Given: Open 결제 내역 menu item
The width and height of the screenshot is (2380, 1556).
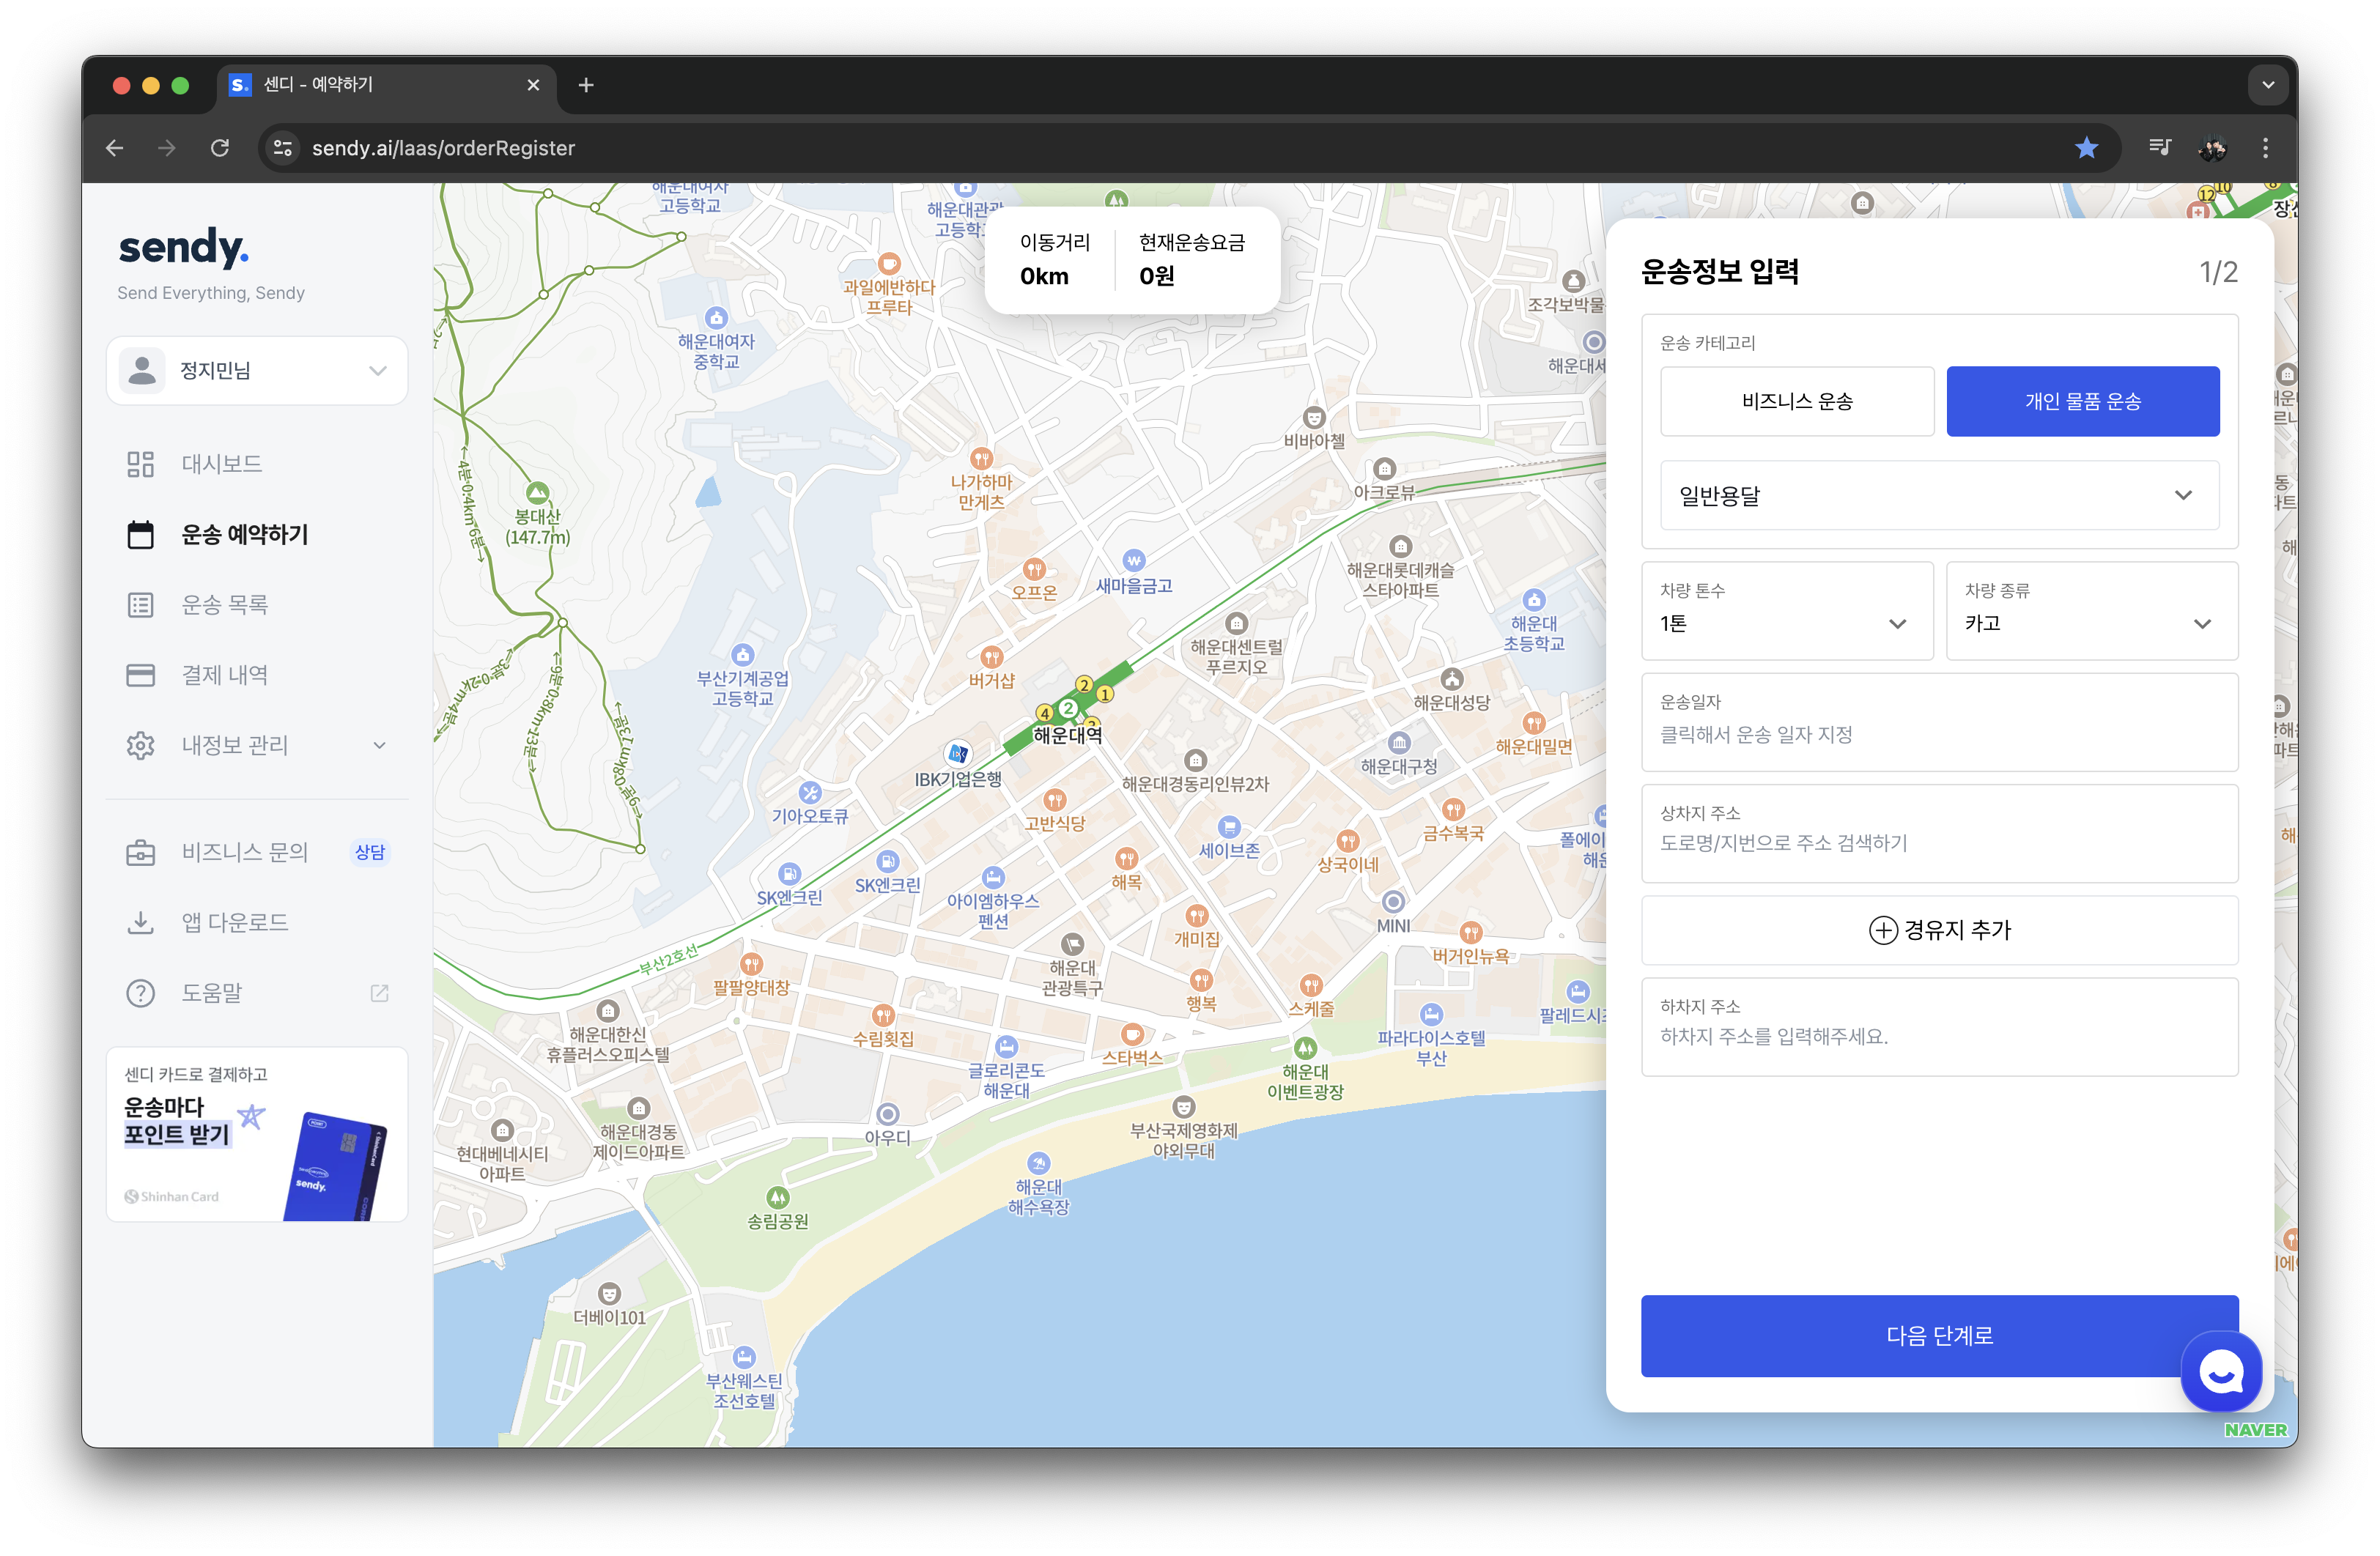Looking at the screenshot, I should [x=225, y=675].
